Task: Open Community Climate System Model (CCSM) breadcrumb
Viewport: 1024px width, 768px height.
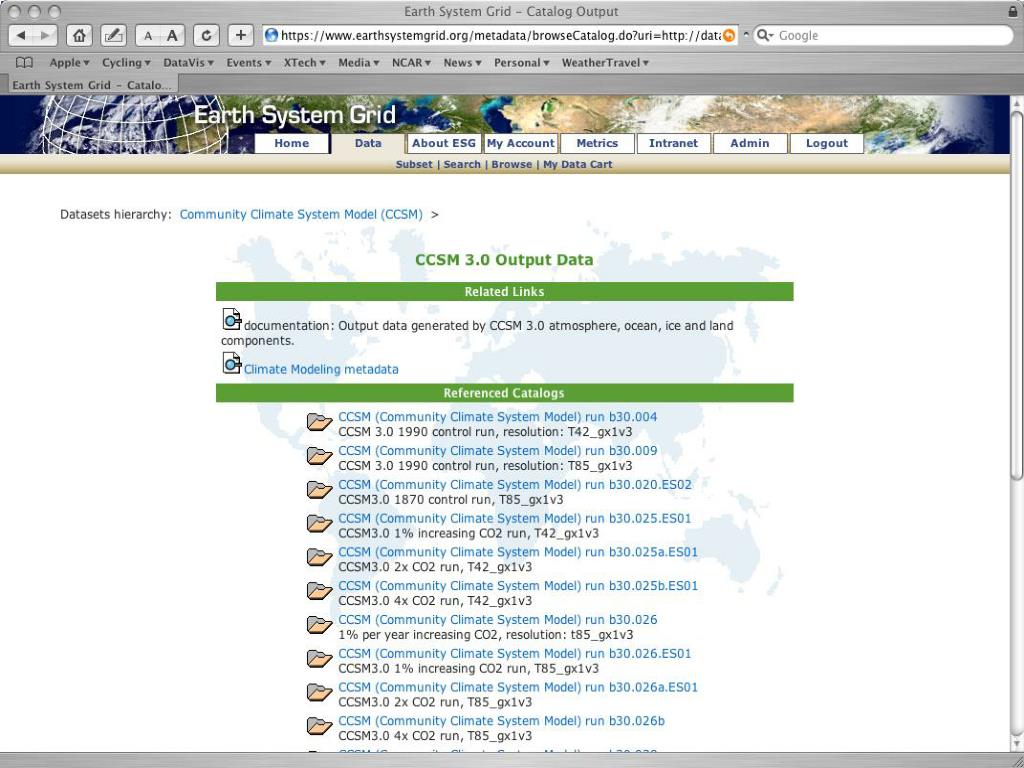Action: [301, 214]
